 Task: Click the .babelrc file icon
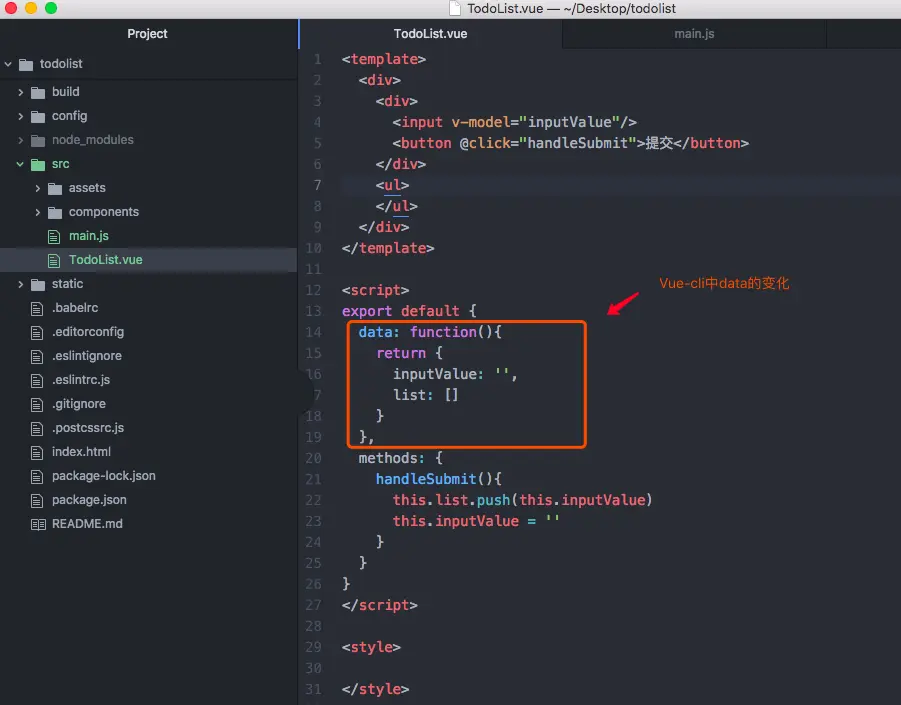coord(37,309)
